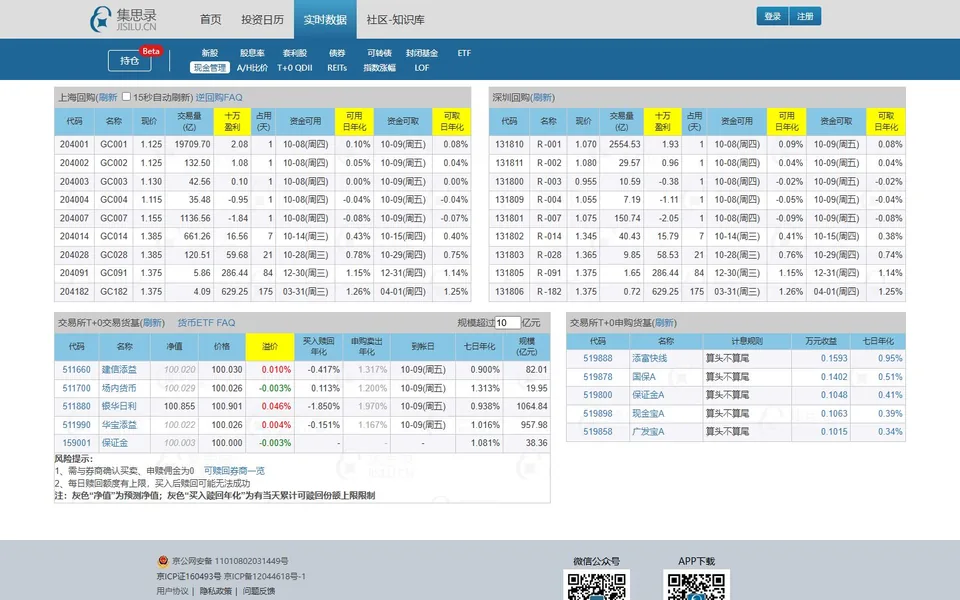Screen dimensions: 960x600
Task: Go to the 套利股 submenu
Action: coord(295,53)
